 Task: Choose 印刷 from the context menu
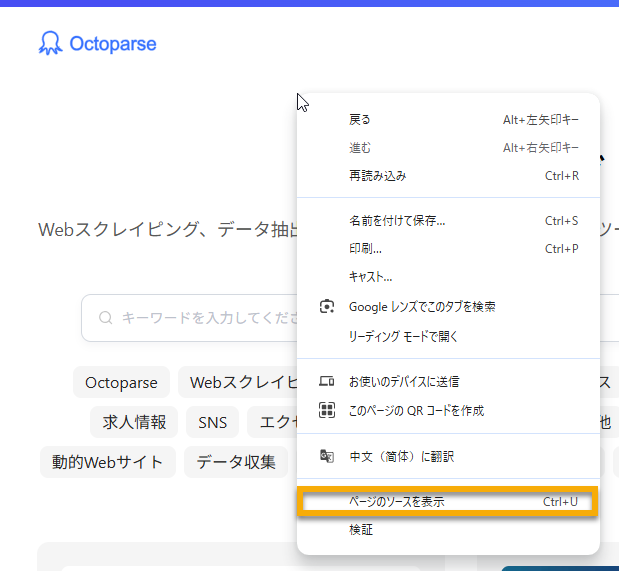(x=365, y=249)
